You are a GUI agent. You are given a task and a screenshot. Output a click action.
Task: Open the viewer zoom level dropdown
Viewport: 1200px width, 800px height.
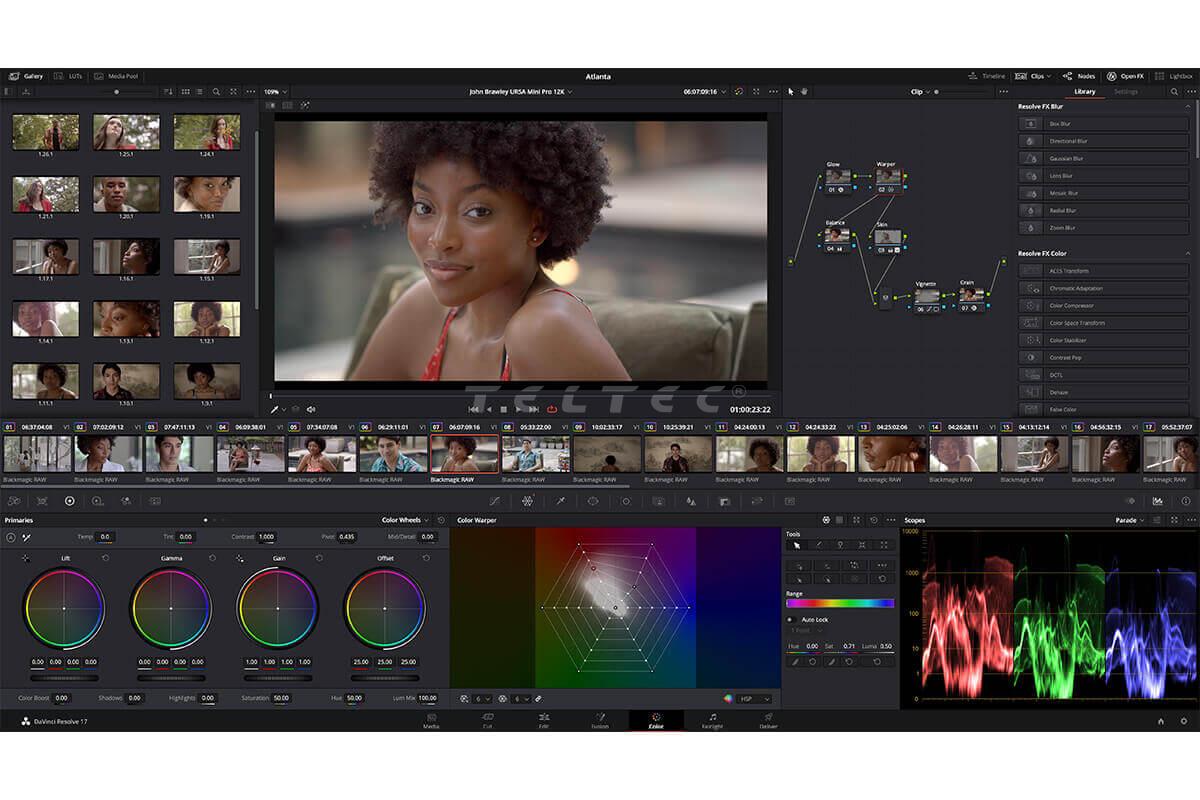click(x=276, y=91)
